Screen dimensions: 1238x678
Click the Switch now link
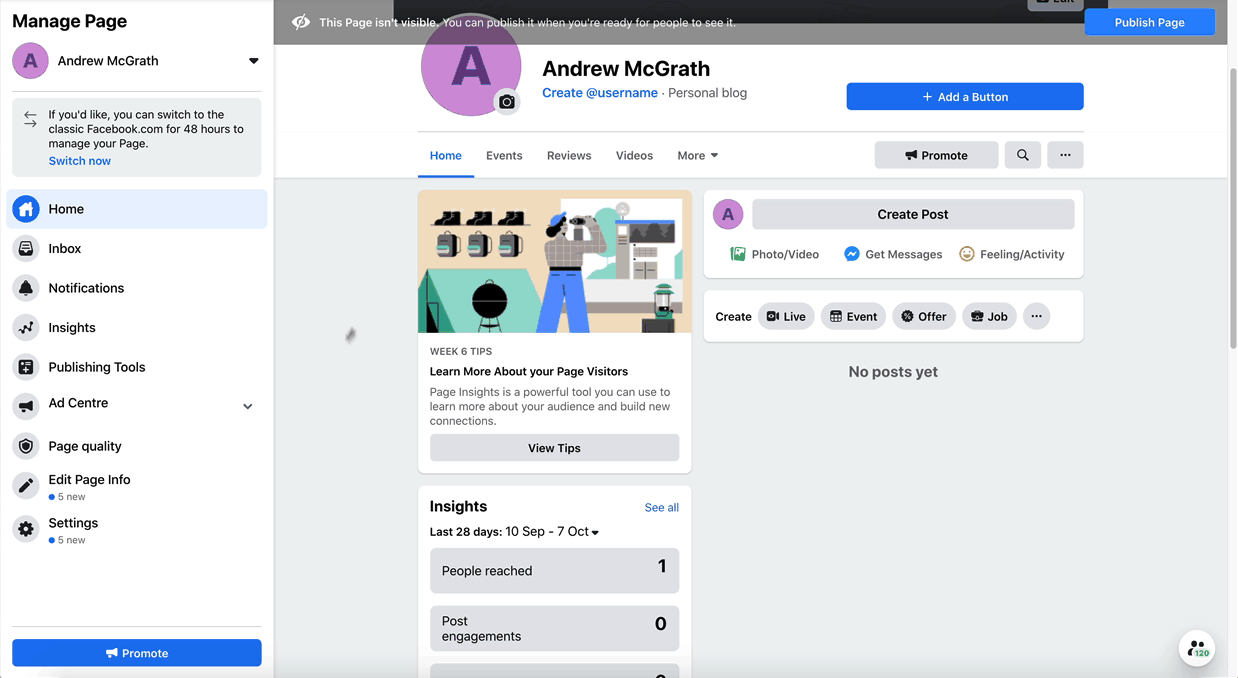(80, 161)
